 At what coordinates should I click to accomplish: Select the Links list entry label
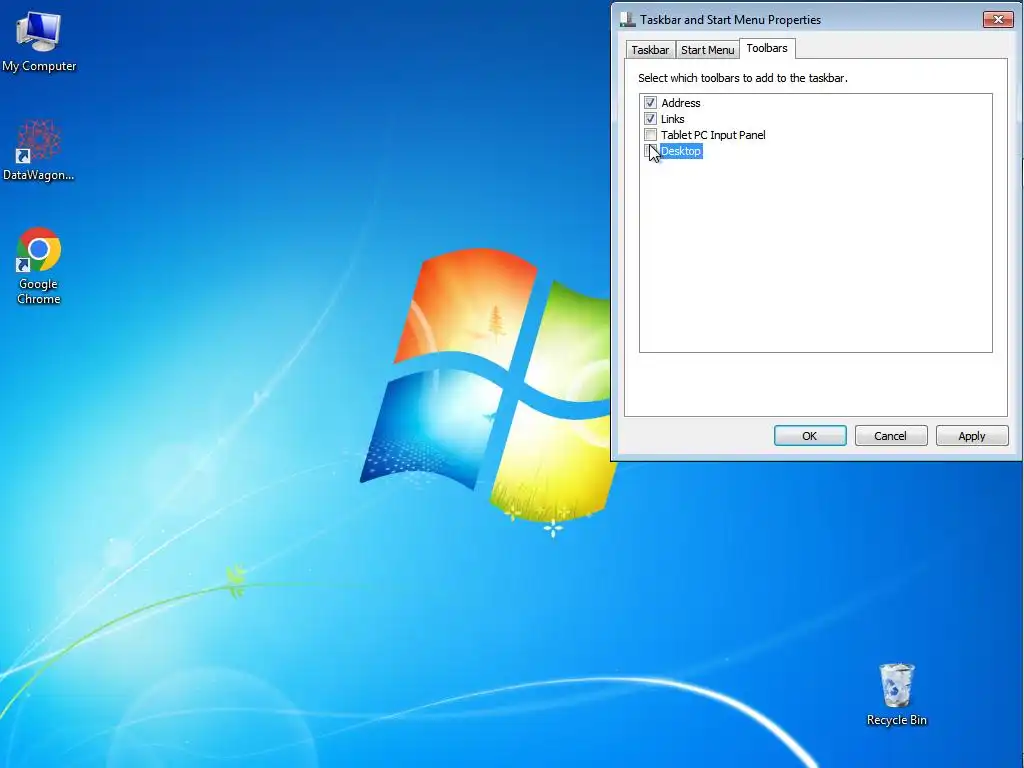pos(673,119)
